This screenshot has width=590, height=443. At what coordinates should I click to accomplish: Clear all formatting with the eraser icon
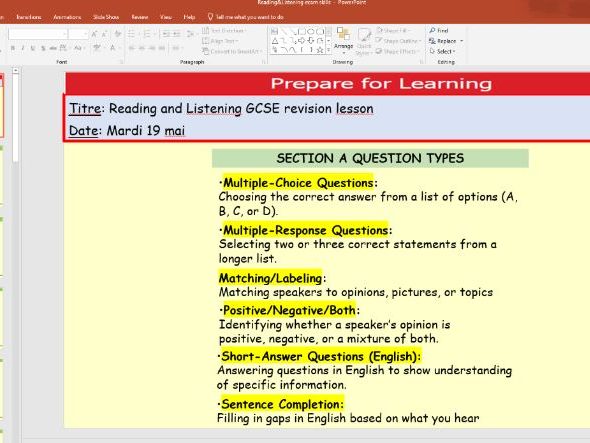117,34
